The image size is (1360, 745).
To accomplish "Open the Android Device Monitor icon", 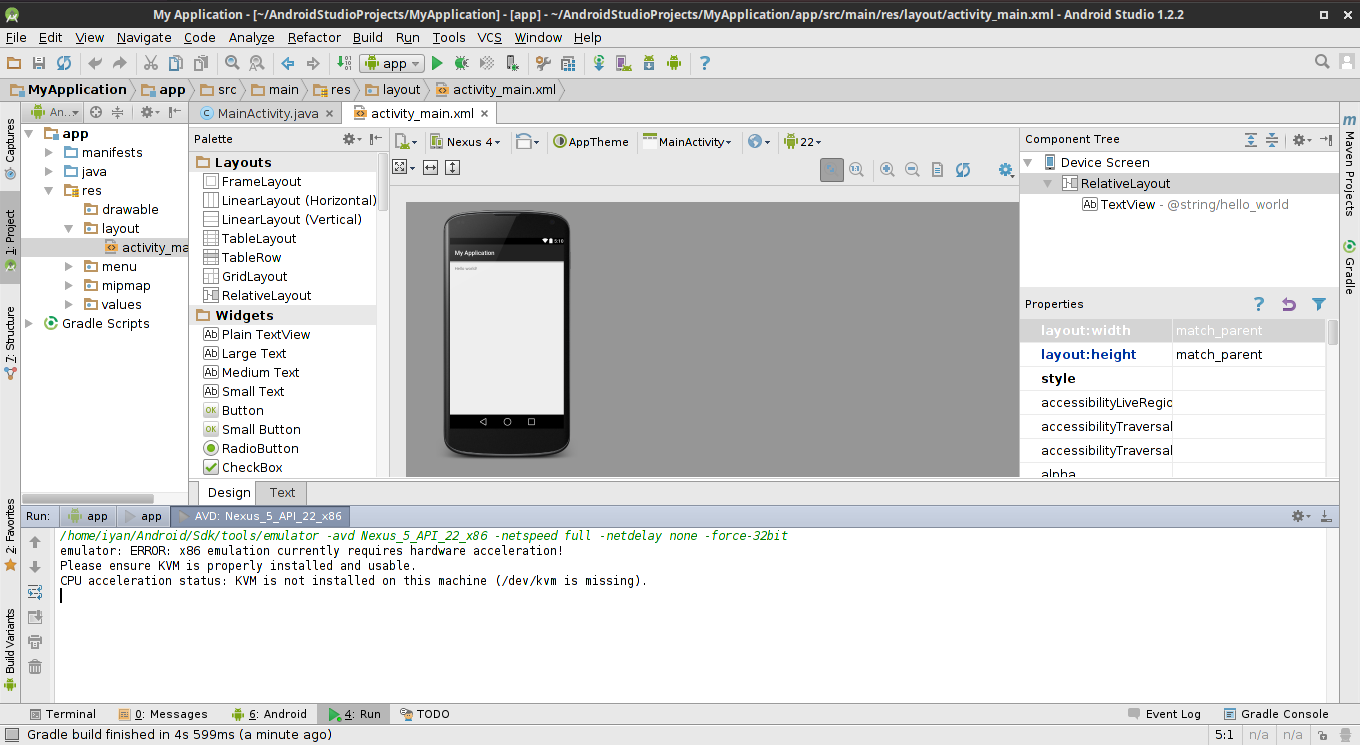I will [674, 63].
